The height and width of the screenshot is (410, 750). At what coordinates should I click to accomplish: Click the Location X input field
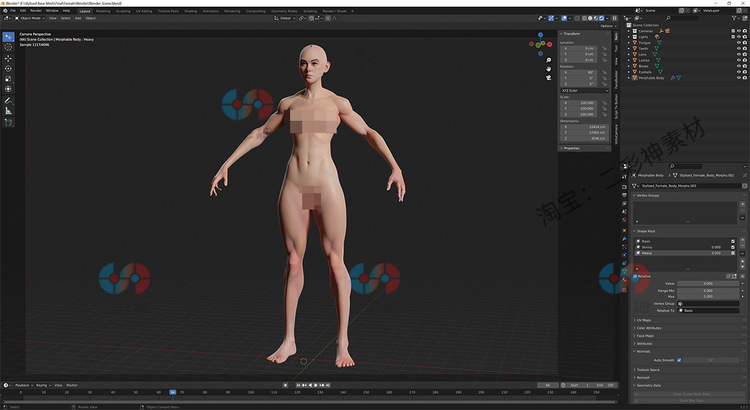coord(578,48)
